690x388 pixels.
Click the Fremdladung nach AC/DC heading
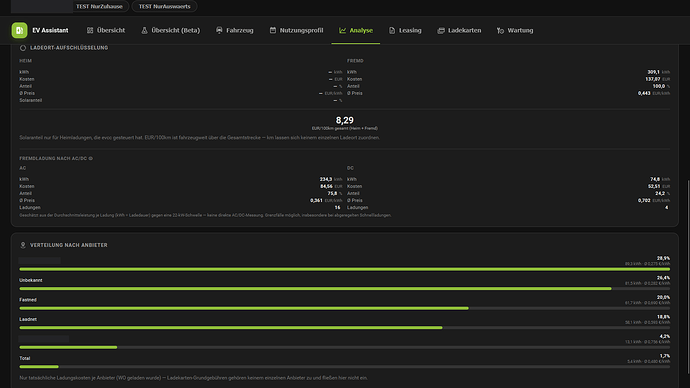53,158
